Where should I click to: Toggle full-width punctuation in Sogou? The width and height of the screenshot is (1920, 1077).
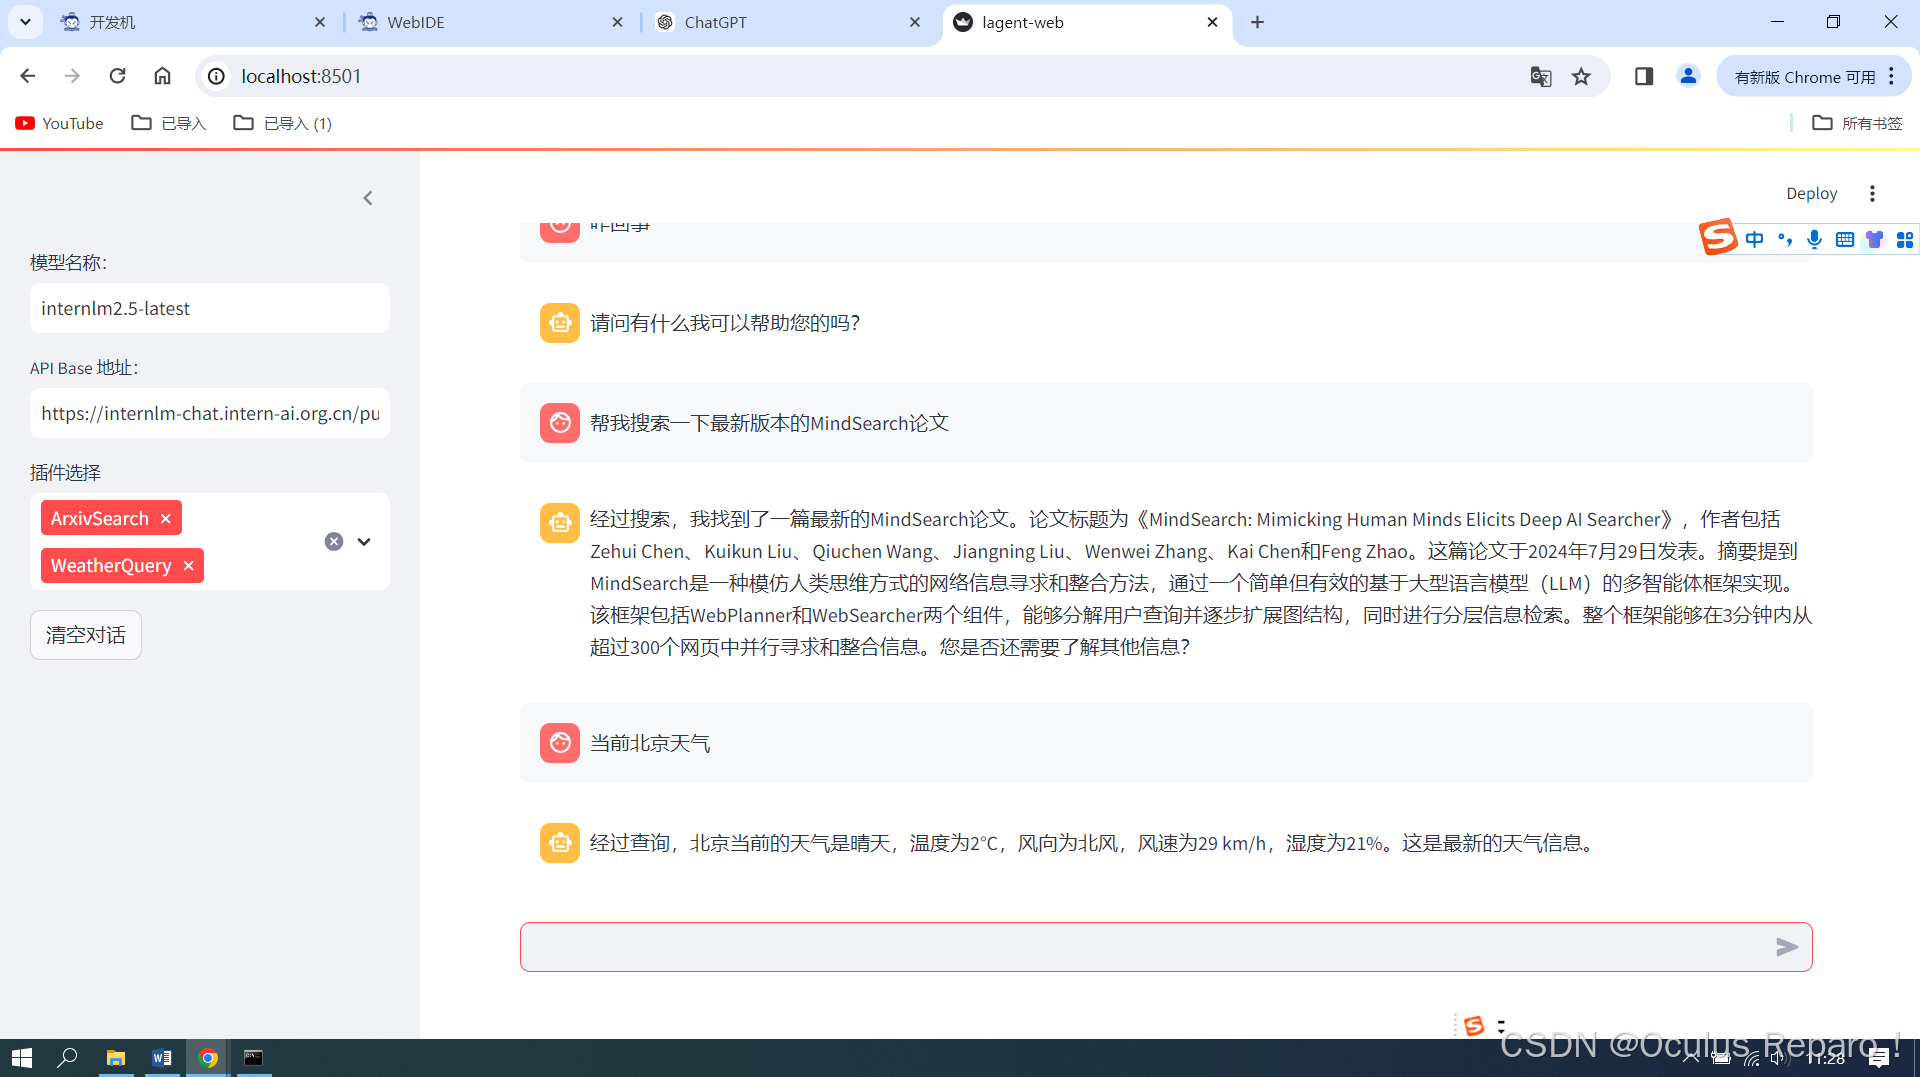1786,239
